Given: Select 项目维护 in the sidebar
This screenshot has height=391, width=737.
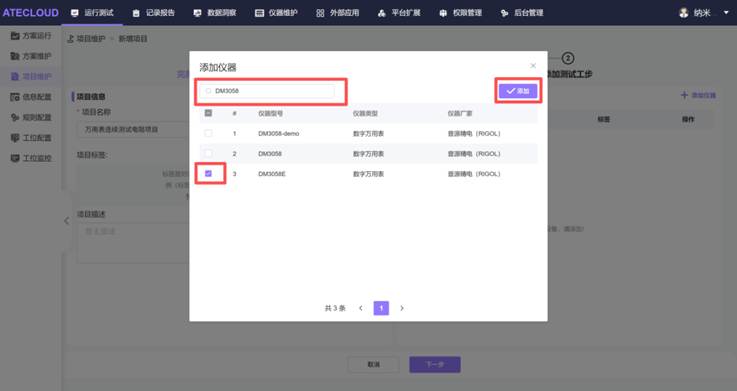Looking at the screenshot, I should (x=31, y=76).
